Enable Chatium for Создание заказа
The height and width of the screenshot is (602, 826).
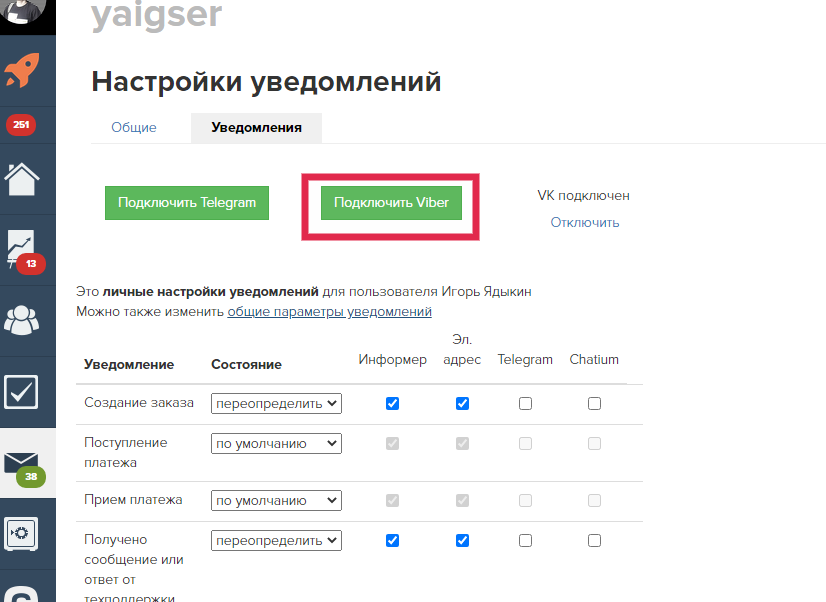[x=594, y=403]
